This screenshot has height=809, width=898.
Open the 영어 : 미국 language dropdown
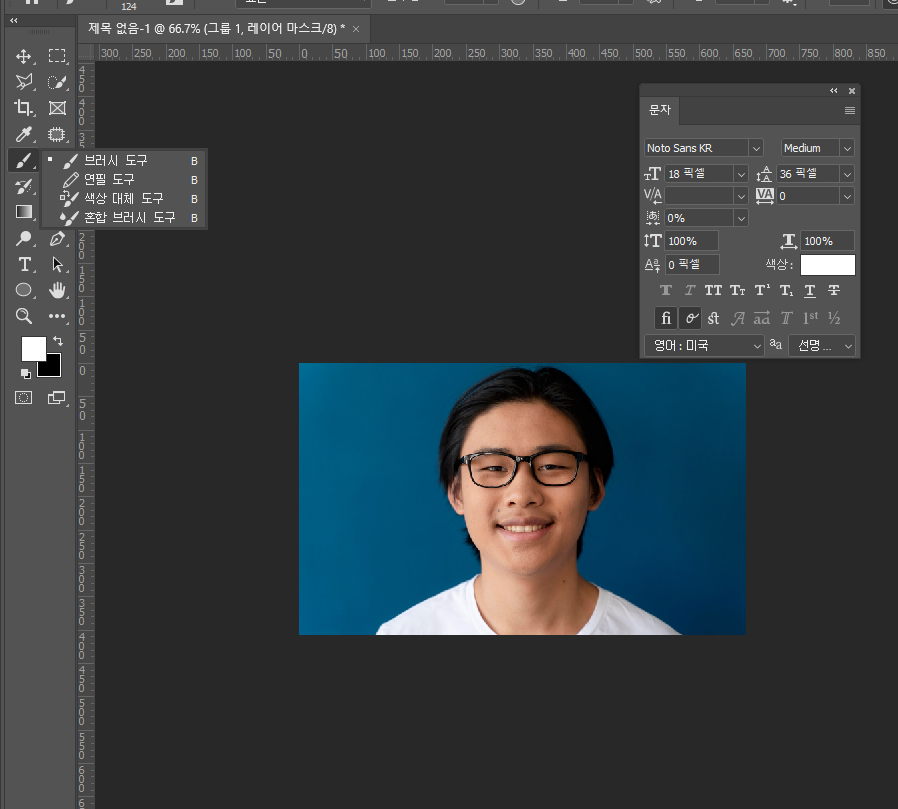tap(704, 346)
